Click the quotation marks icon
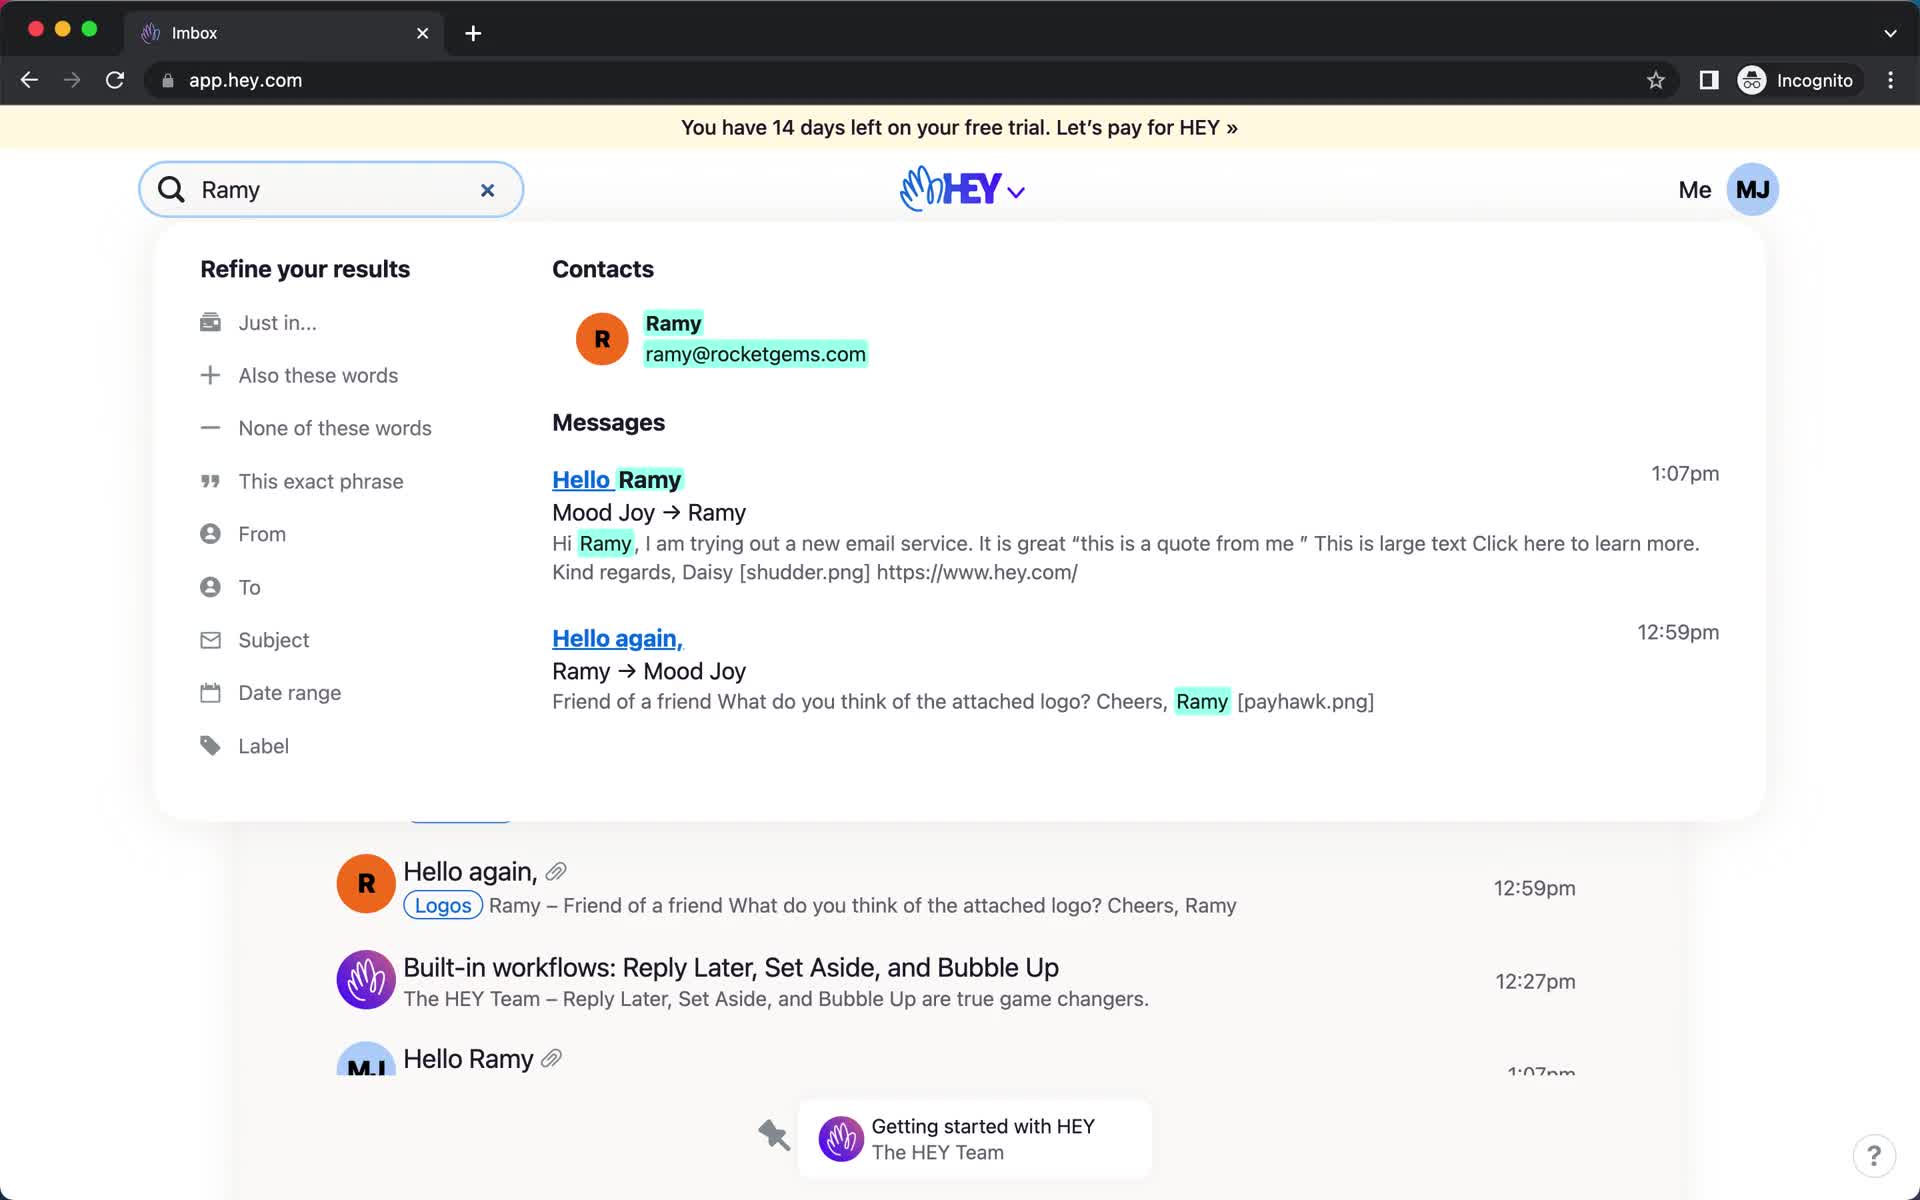The height and width of the screenshot is (1200, 1920). tap(210, 481)
